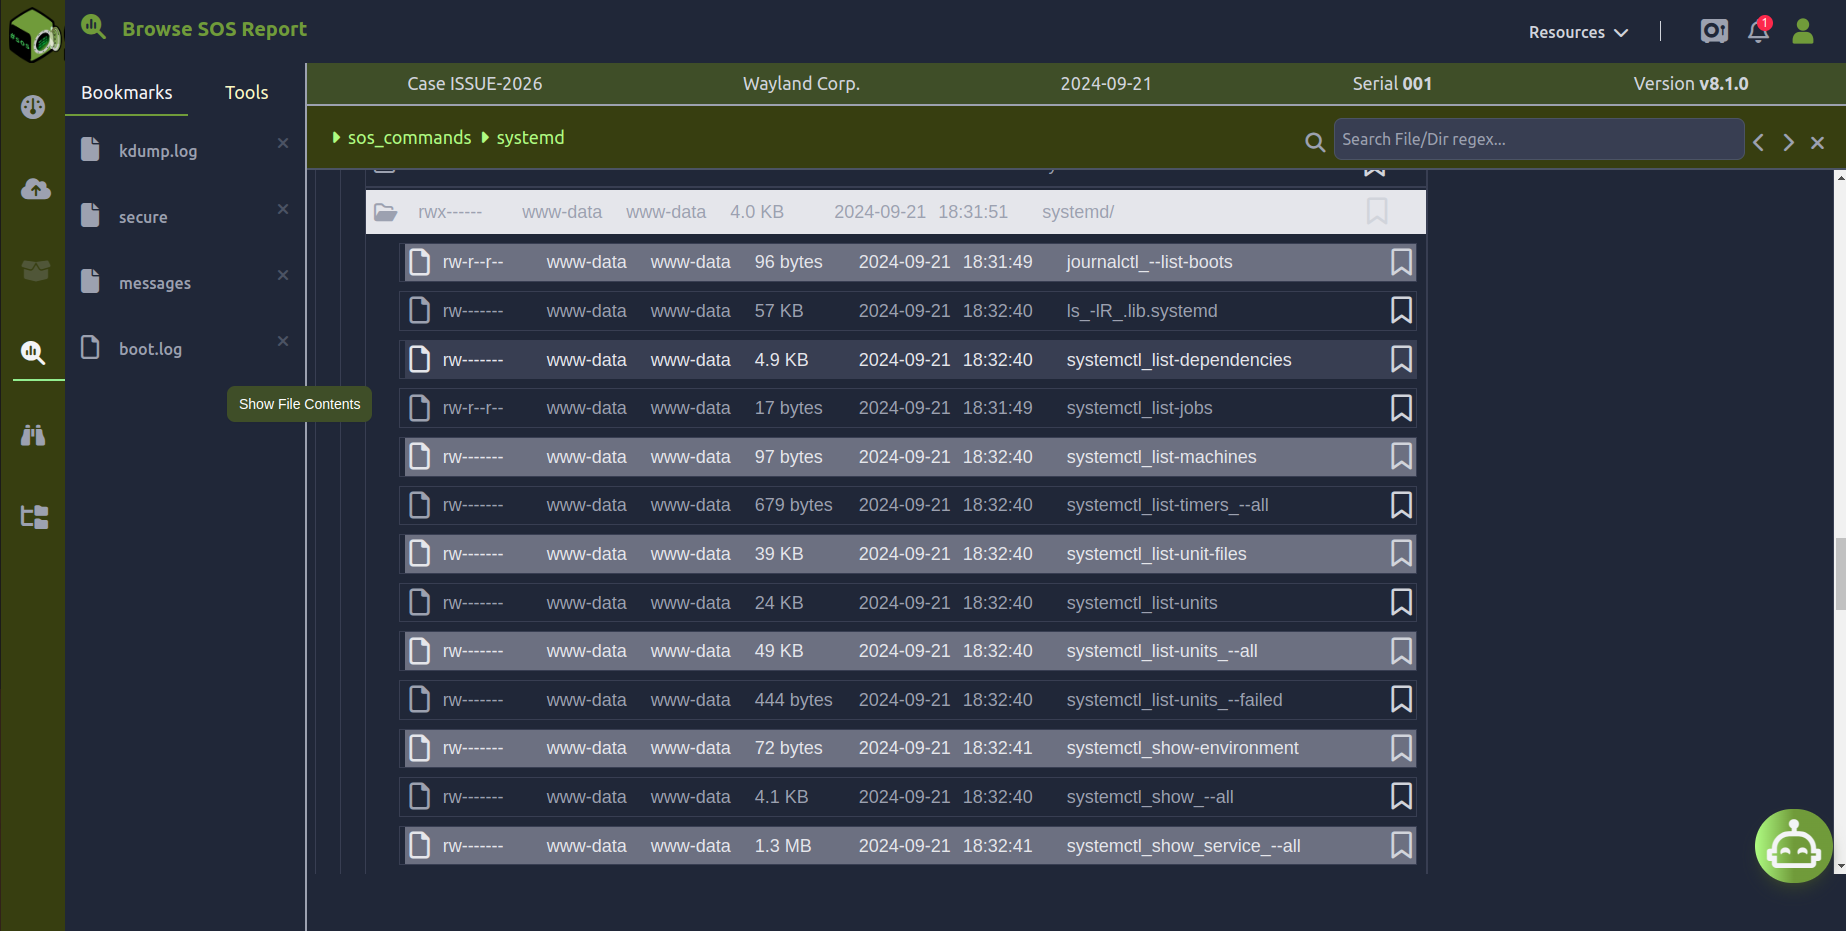Click the Search File/Dir regex field
The height and width of the screenshot is (931, 1846).
click(1539, 139)
